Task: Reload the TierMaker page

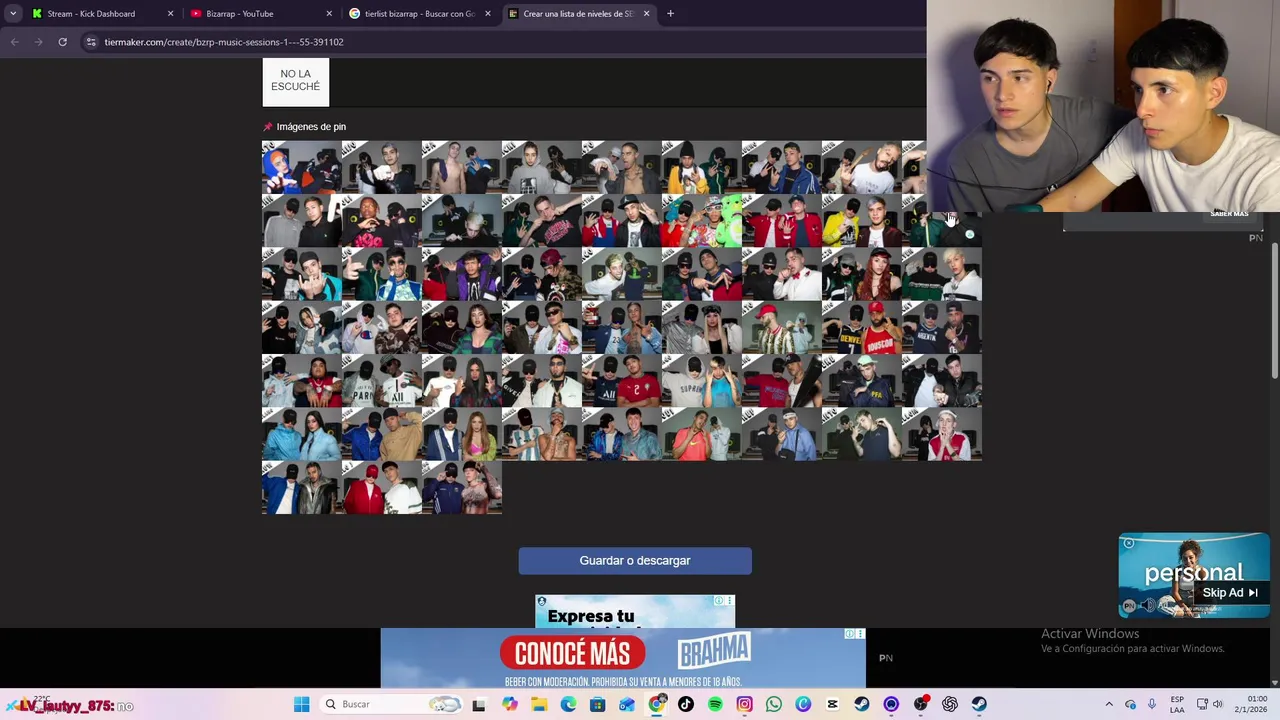Action: pyautogui.click(x=62, y=42)
